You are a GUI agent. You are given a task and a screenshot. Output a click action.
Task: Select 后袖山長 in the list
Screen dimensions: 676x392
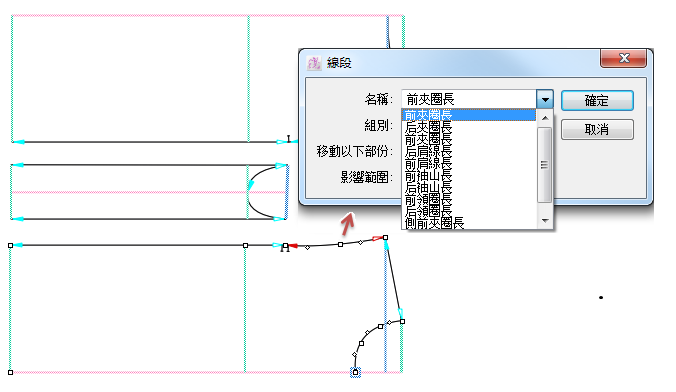pos(469,188)
